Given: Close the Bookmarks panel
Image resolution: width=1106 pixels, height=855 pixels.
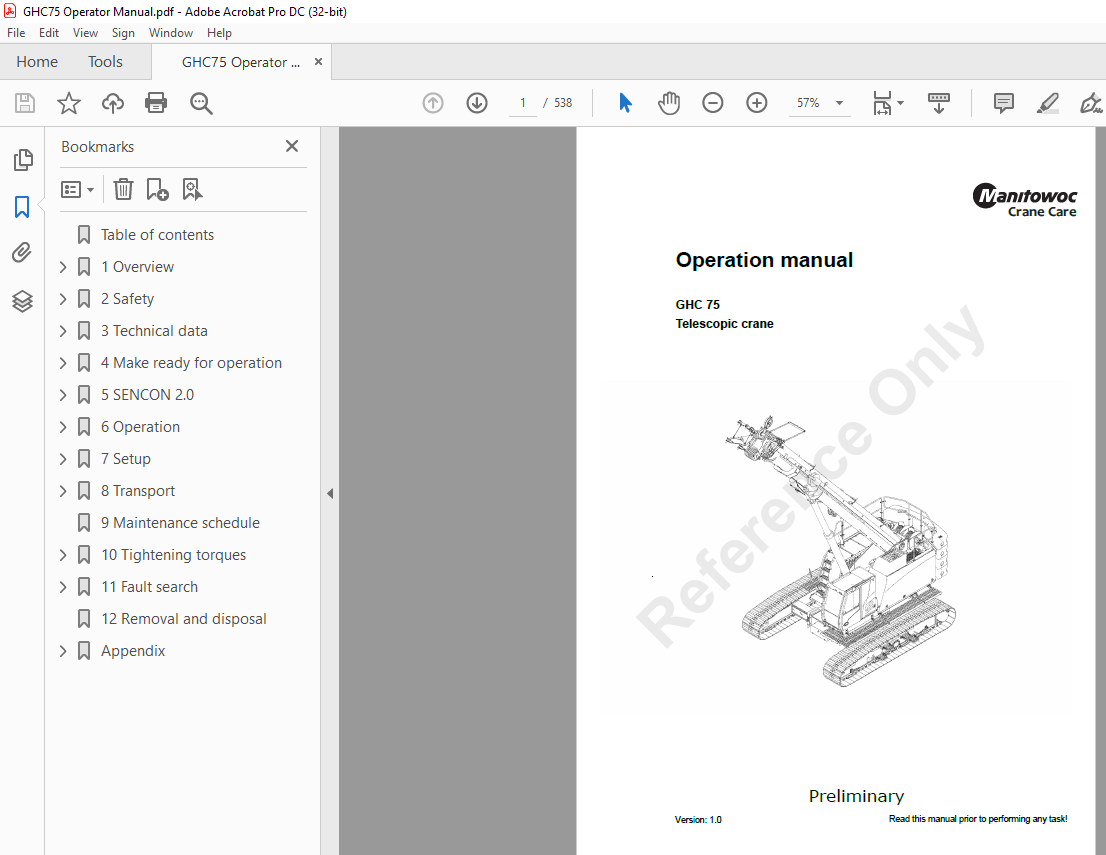Looking at the screenshot, I should coord(292,146).
